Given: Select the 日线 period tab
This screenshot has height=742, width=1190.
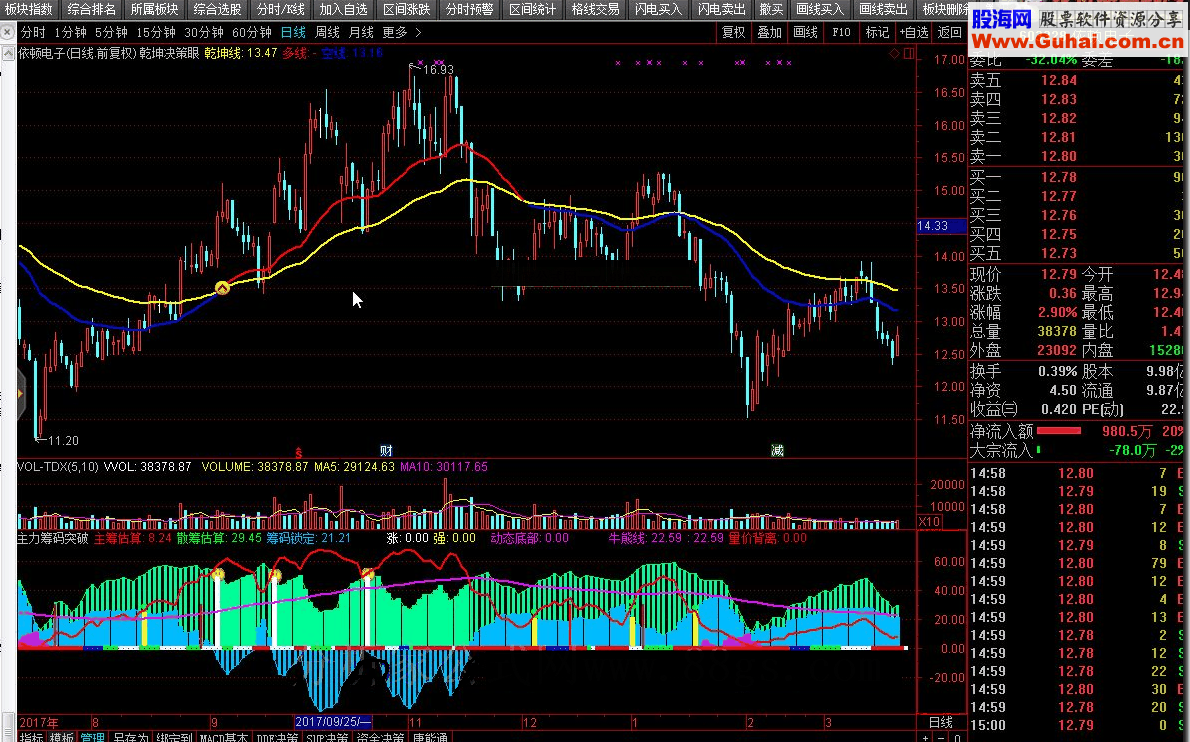Looking at the screenshot, I should 294,33.
